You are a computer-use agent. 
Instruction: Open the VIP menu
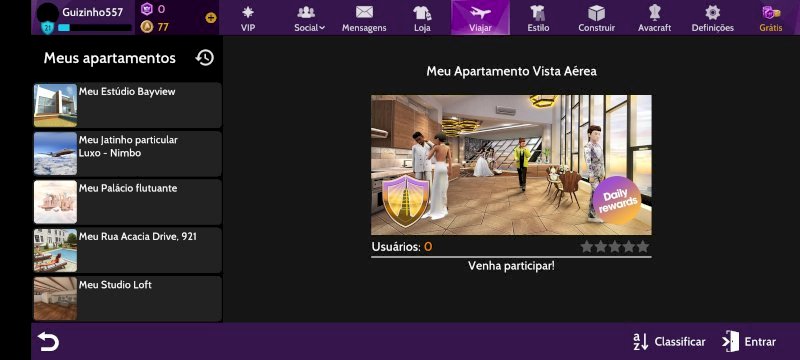(247, 18)
